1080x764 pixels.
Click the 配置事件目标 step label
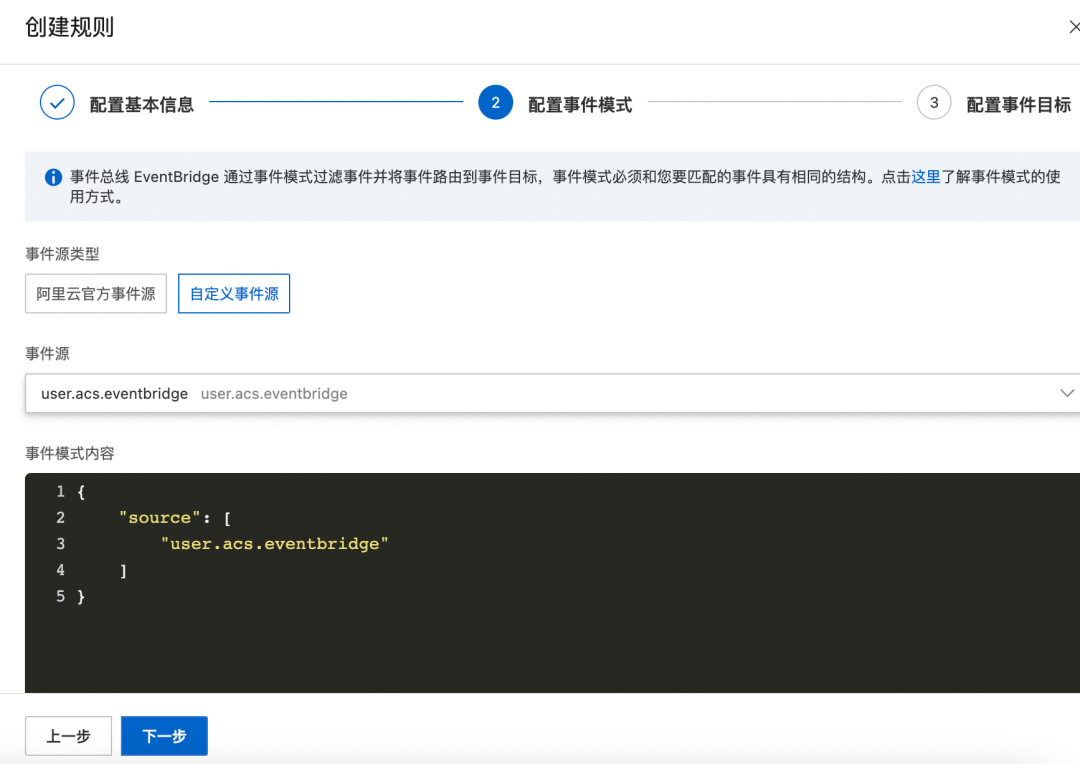coord(1019,105)
